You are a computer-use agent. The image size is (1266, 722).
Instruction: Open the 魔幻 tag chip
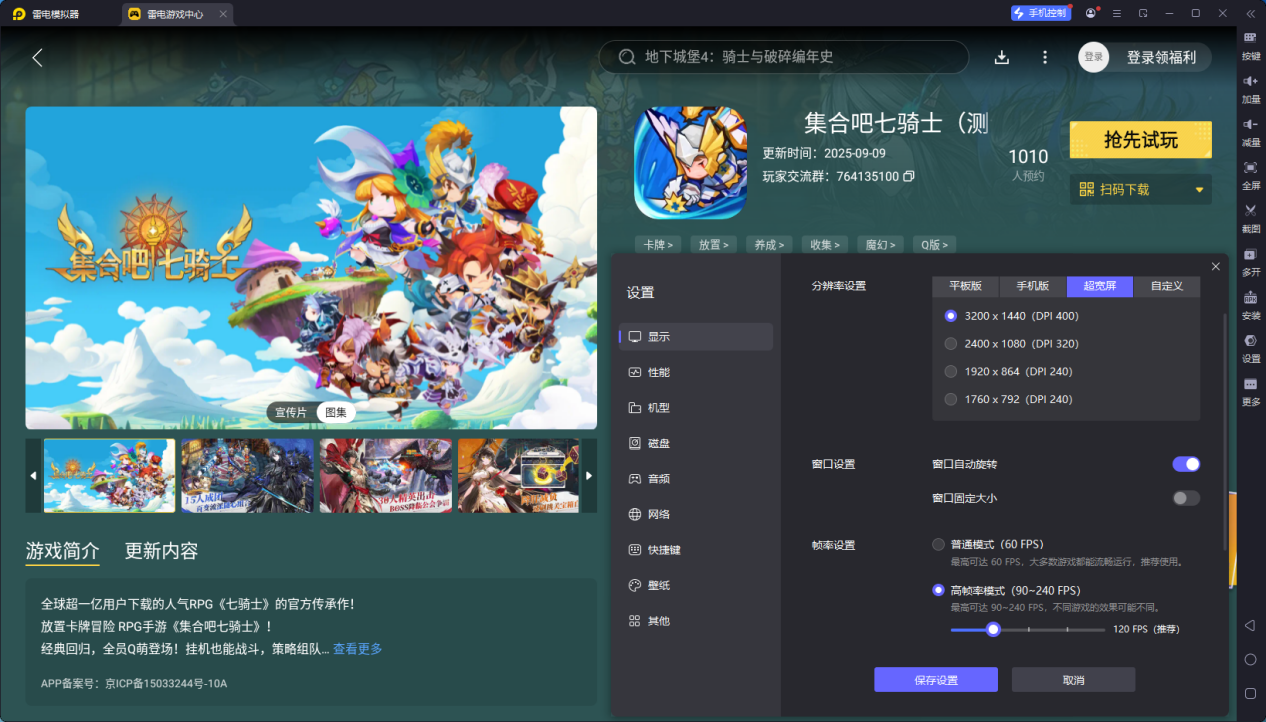point(881,244)
